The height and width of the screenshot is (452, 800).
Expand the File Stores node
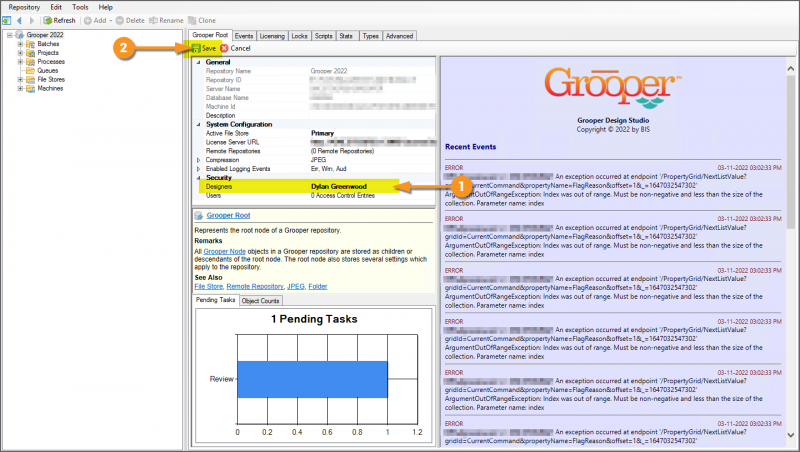(20, 80)
